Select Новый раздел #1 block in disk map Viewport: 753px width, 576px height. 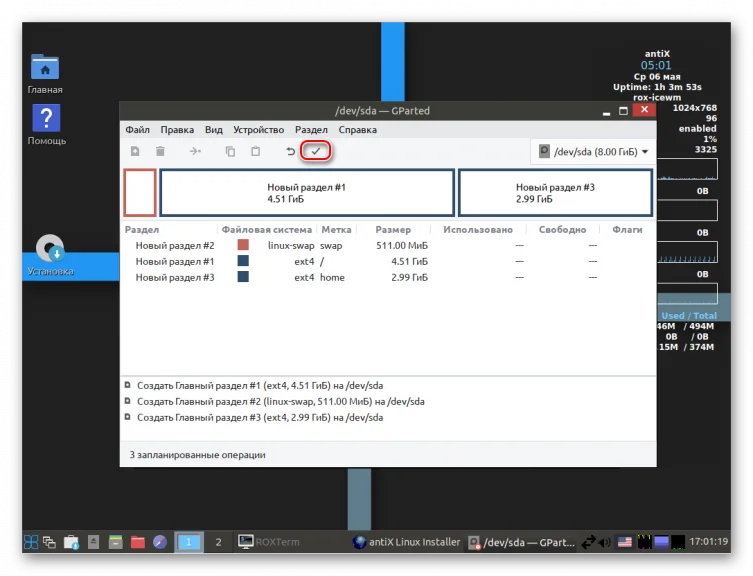307,193
